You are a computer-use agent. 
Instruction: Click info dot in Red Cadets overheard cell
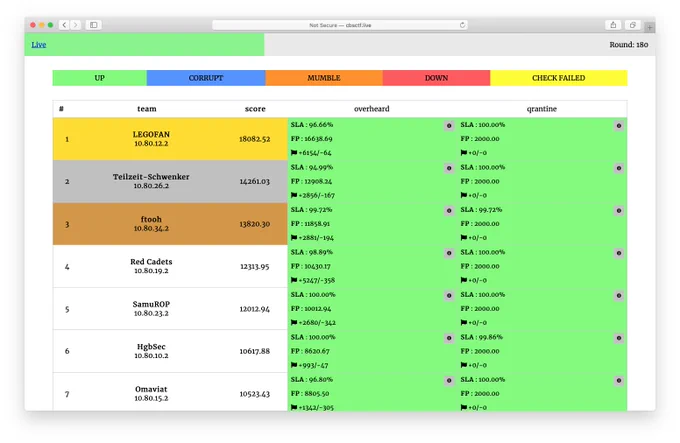(x=449, y=253)
